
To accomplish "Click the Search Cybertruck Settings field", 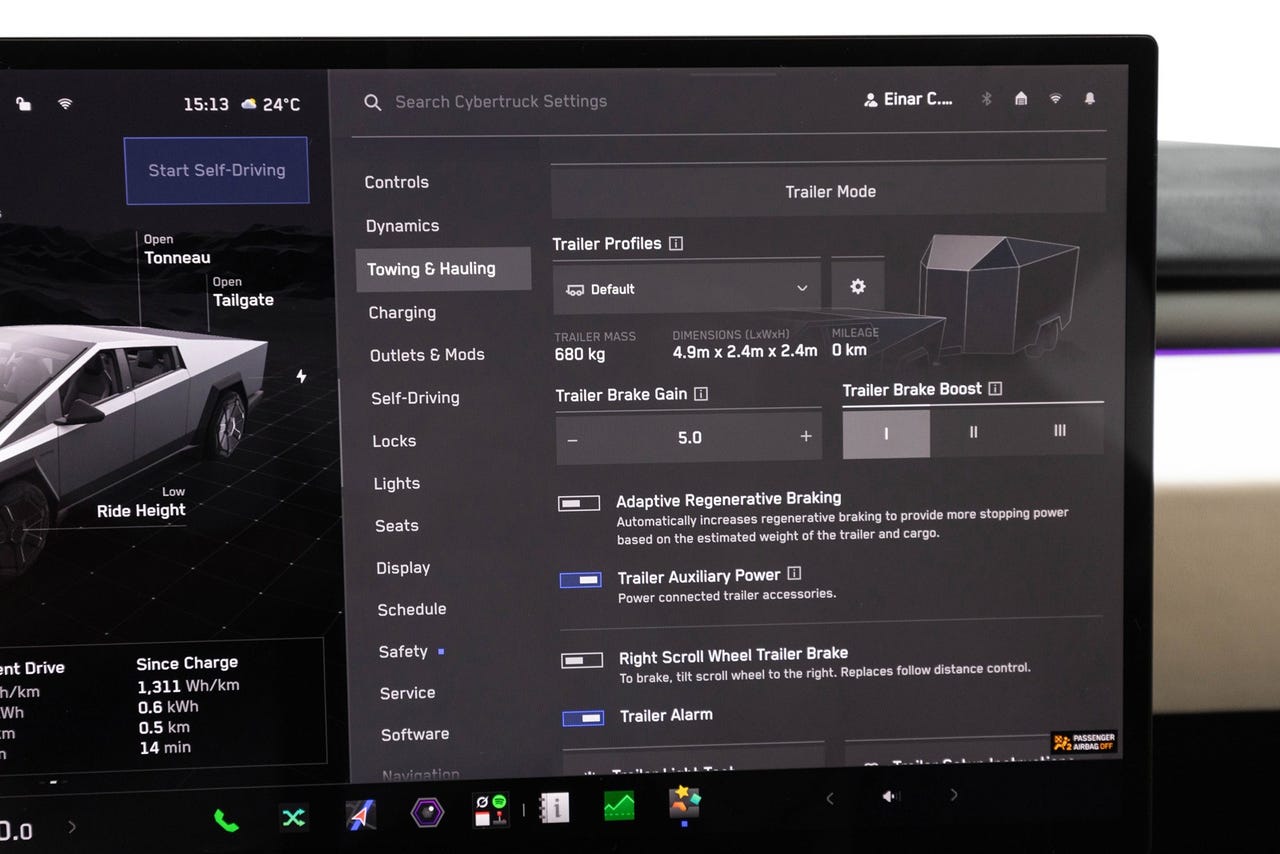I will point(501,102).
